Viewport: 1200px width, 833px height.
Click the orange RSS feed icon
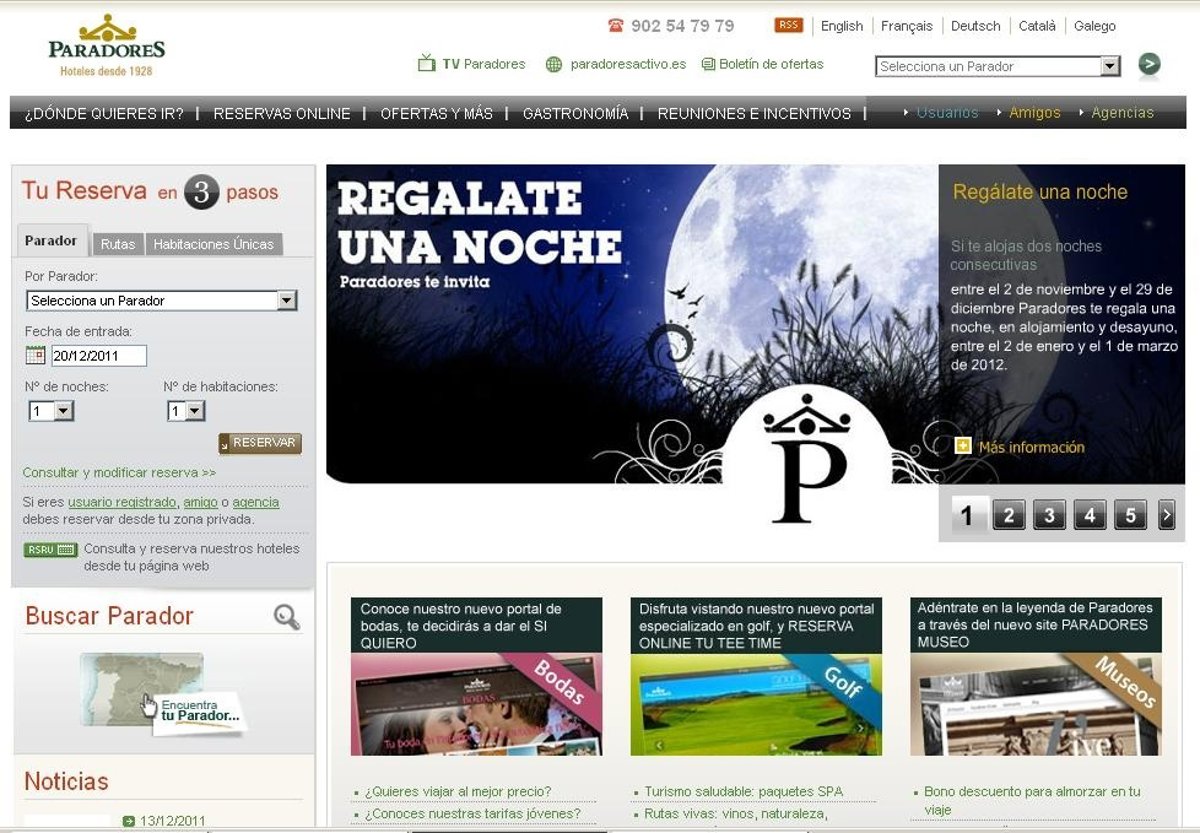point(788,26)
